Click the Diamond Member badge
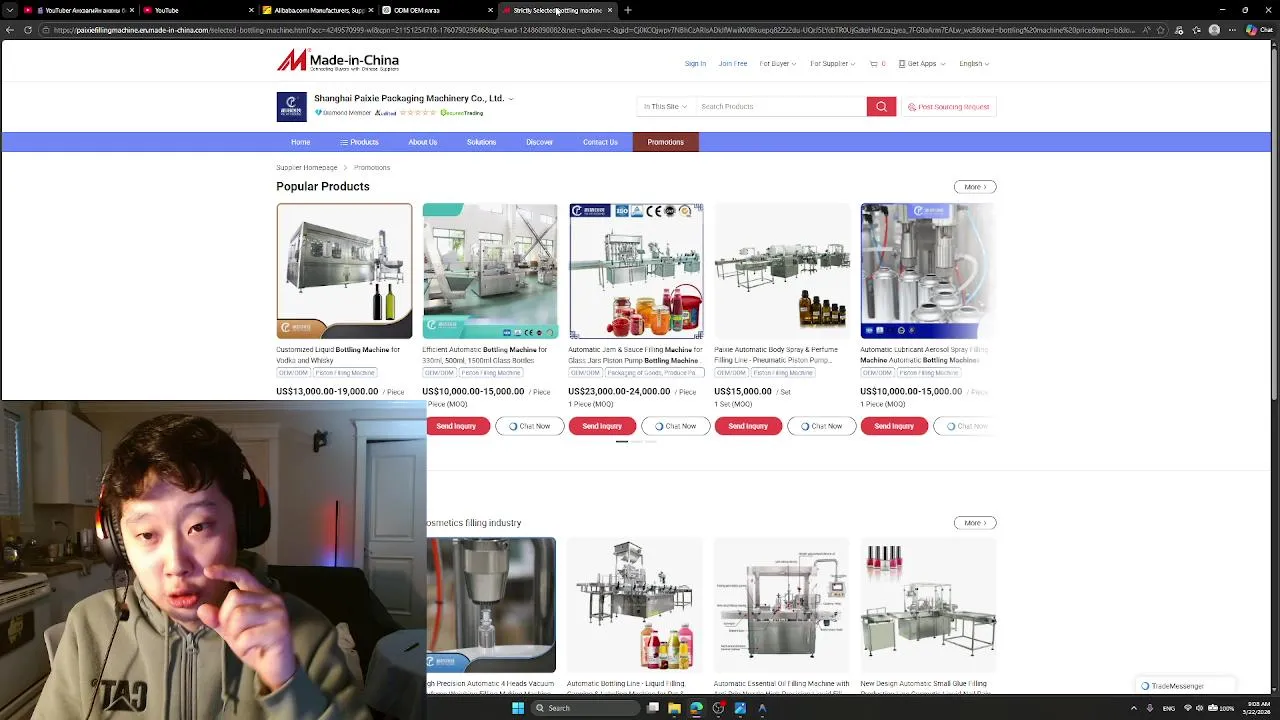1280x720 pixels. click(343, 113)
